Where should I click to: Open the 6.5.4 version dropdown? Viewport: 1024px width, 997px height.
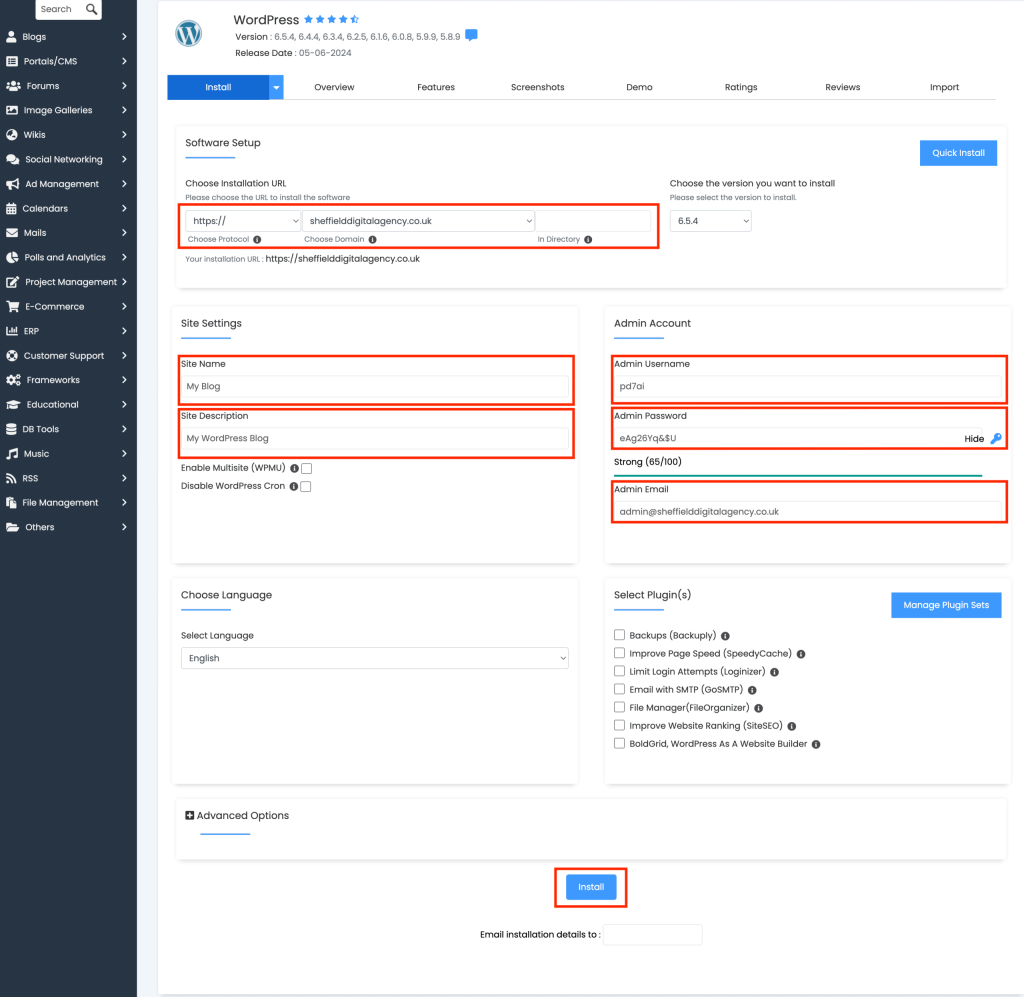(711, 221)
